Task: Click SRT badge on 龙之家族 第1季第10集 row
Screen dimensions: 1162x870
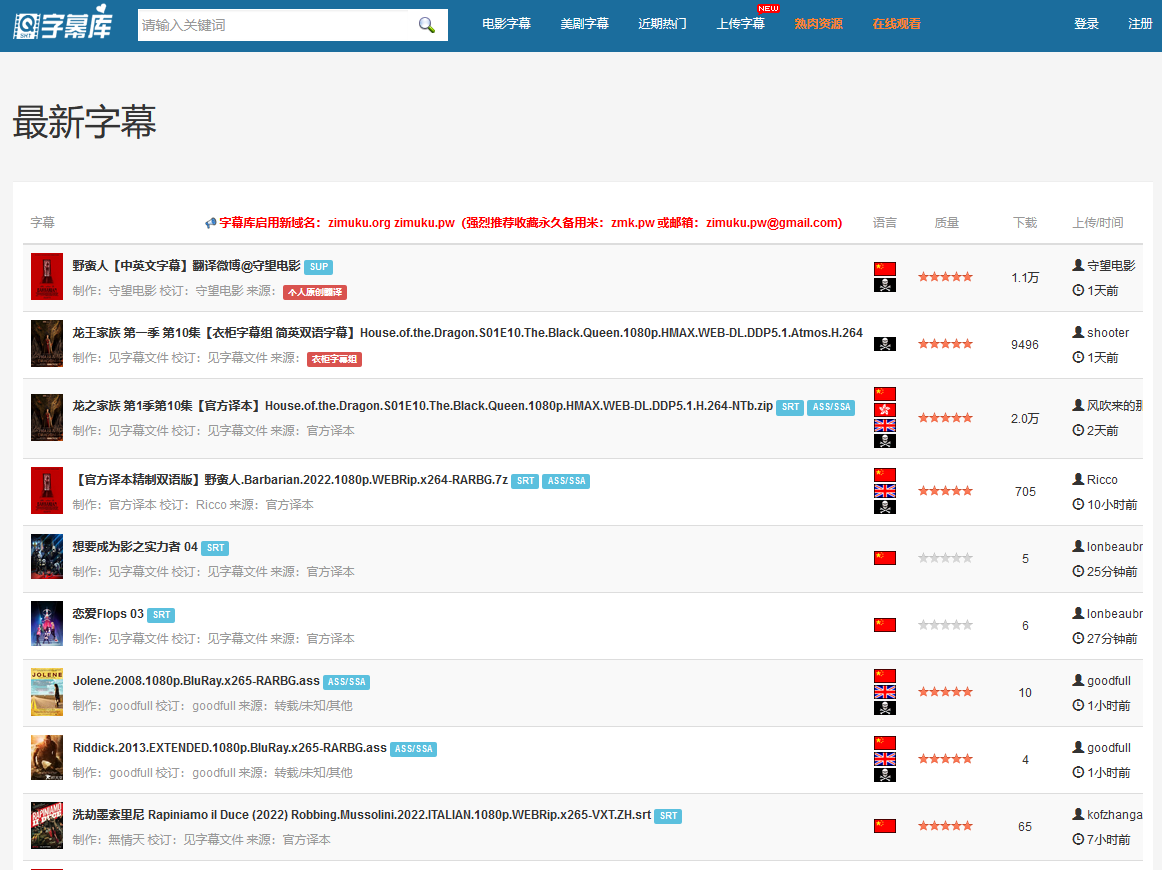Action: [790, 407]
